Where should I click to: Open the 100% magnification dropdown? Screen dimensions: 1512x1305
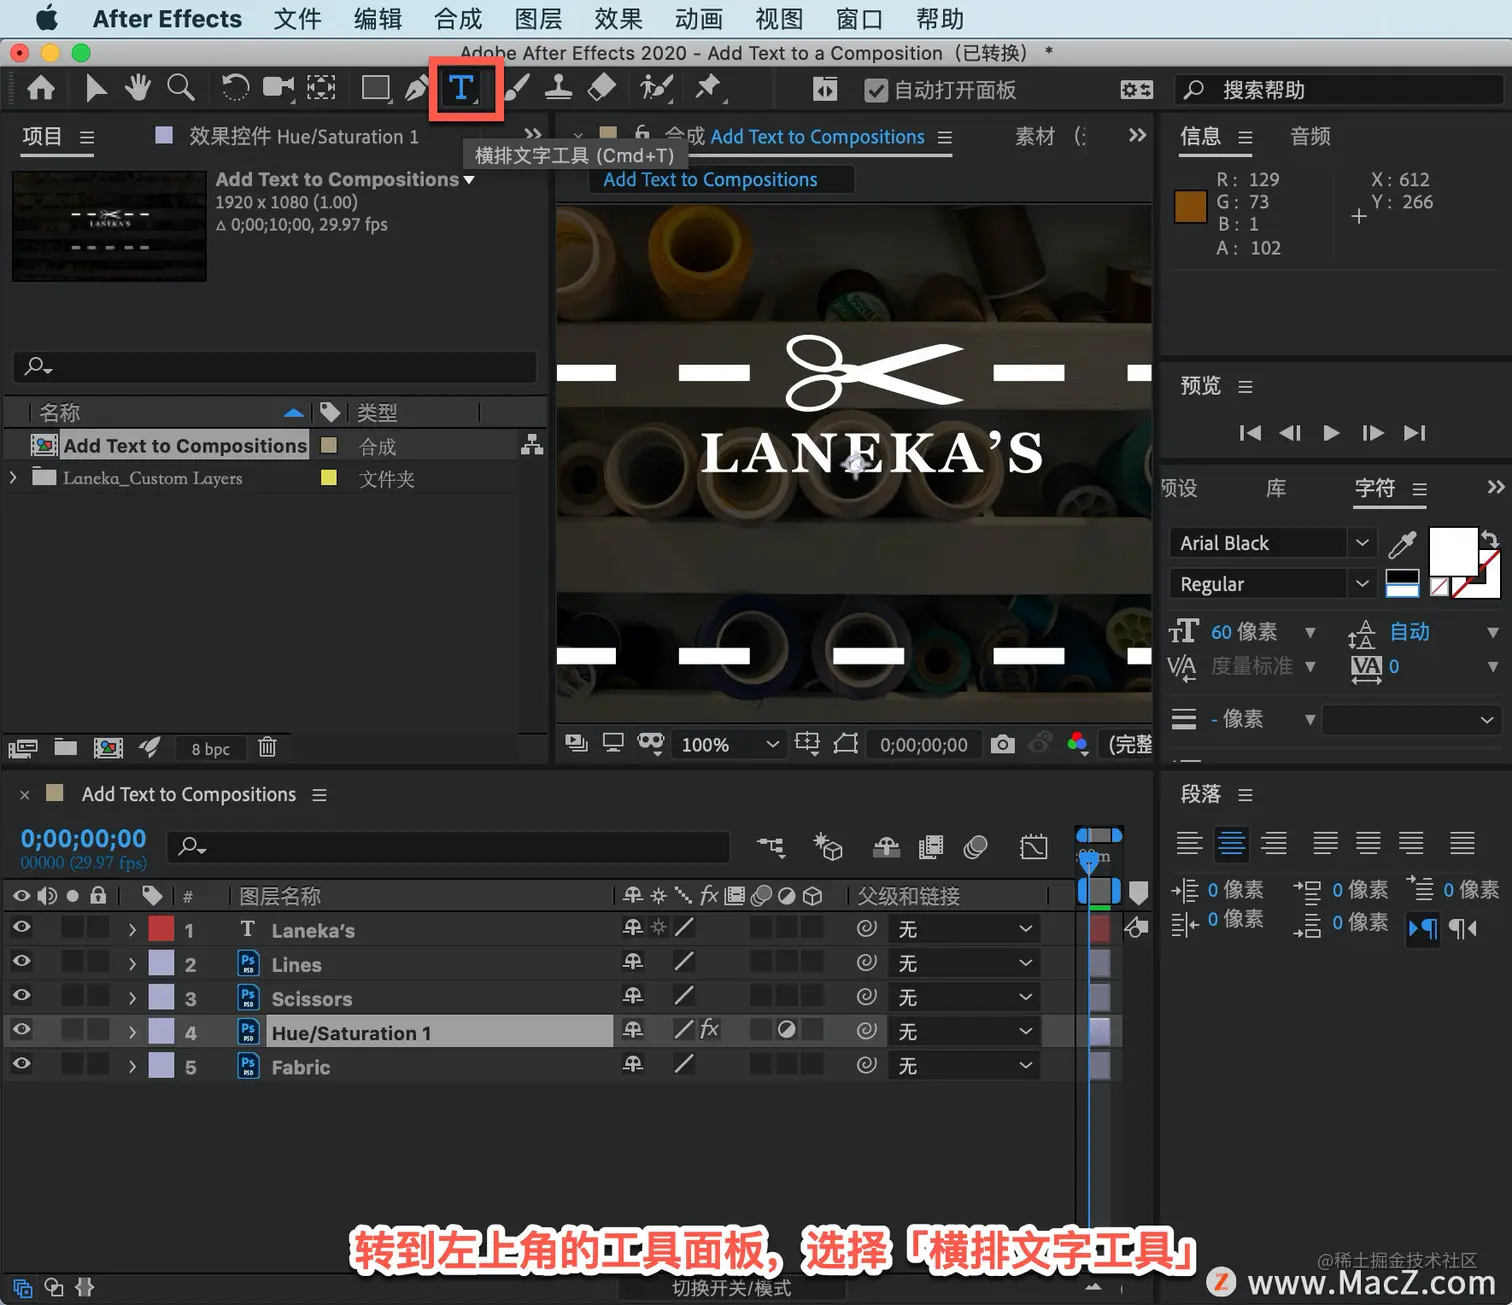pos(728,744)
